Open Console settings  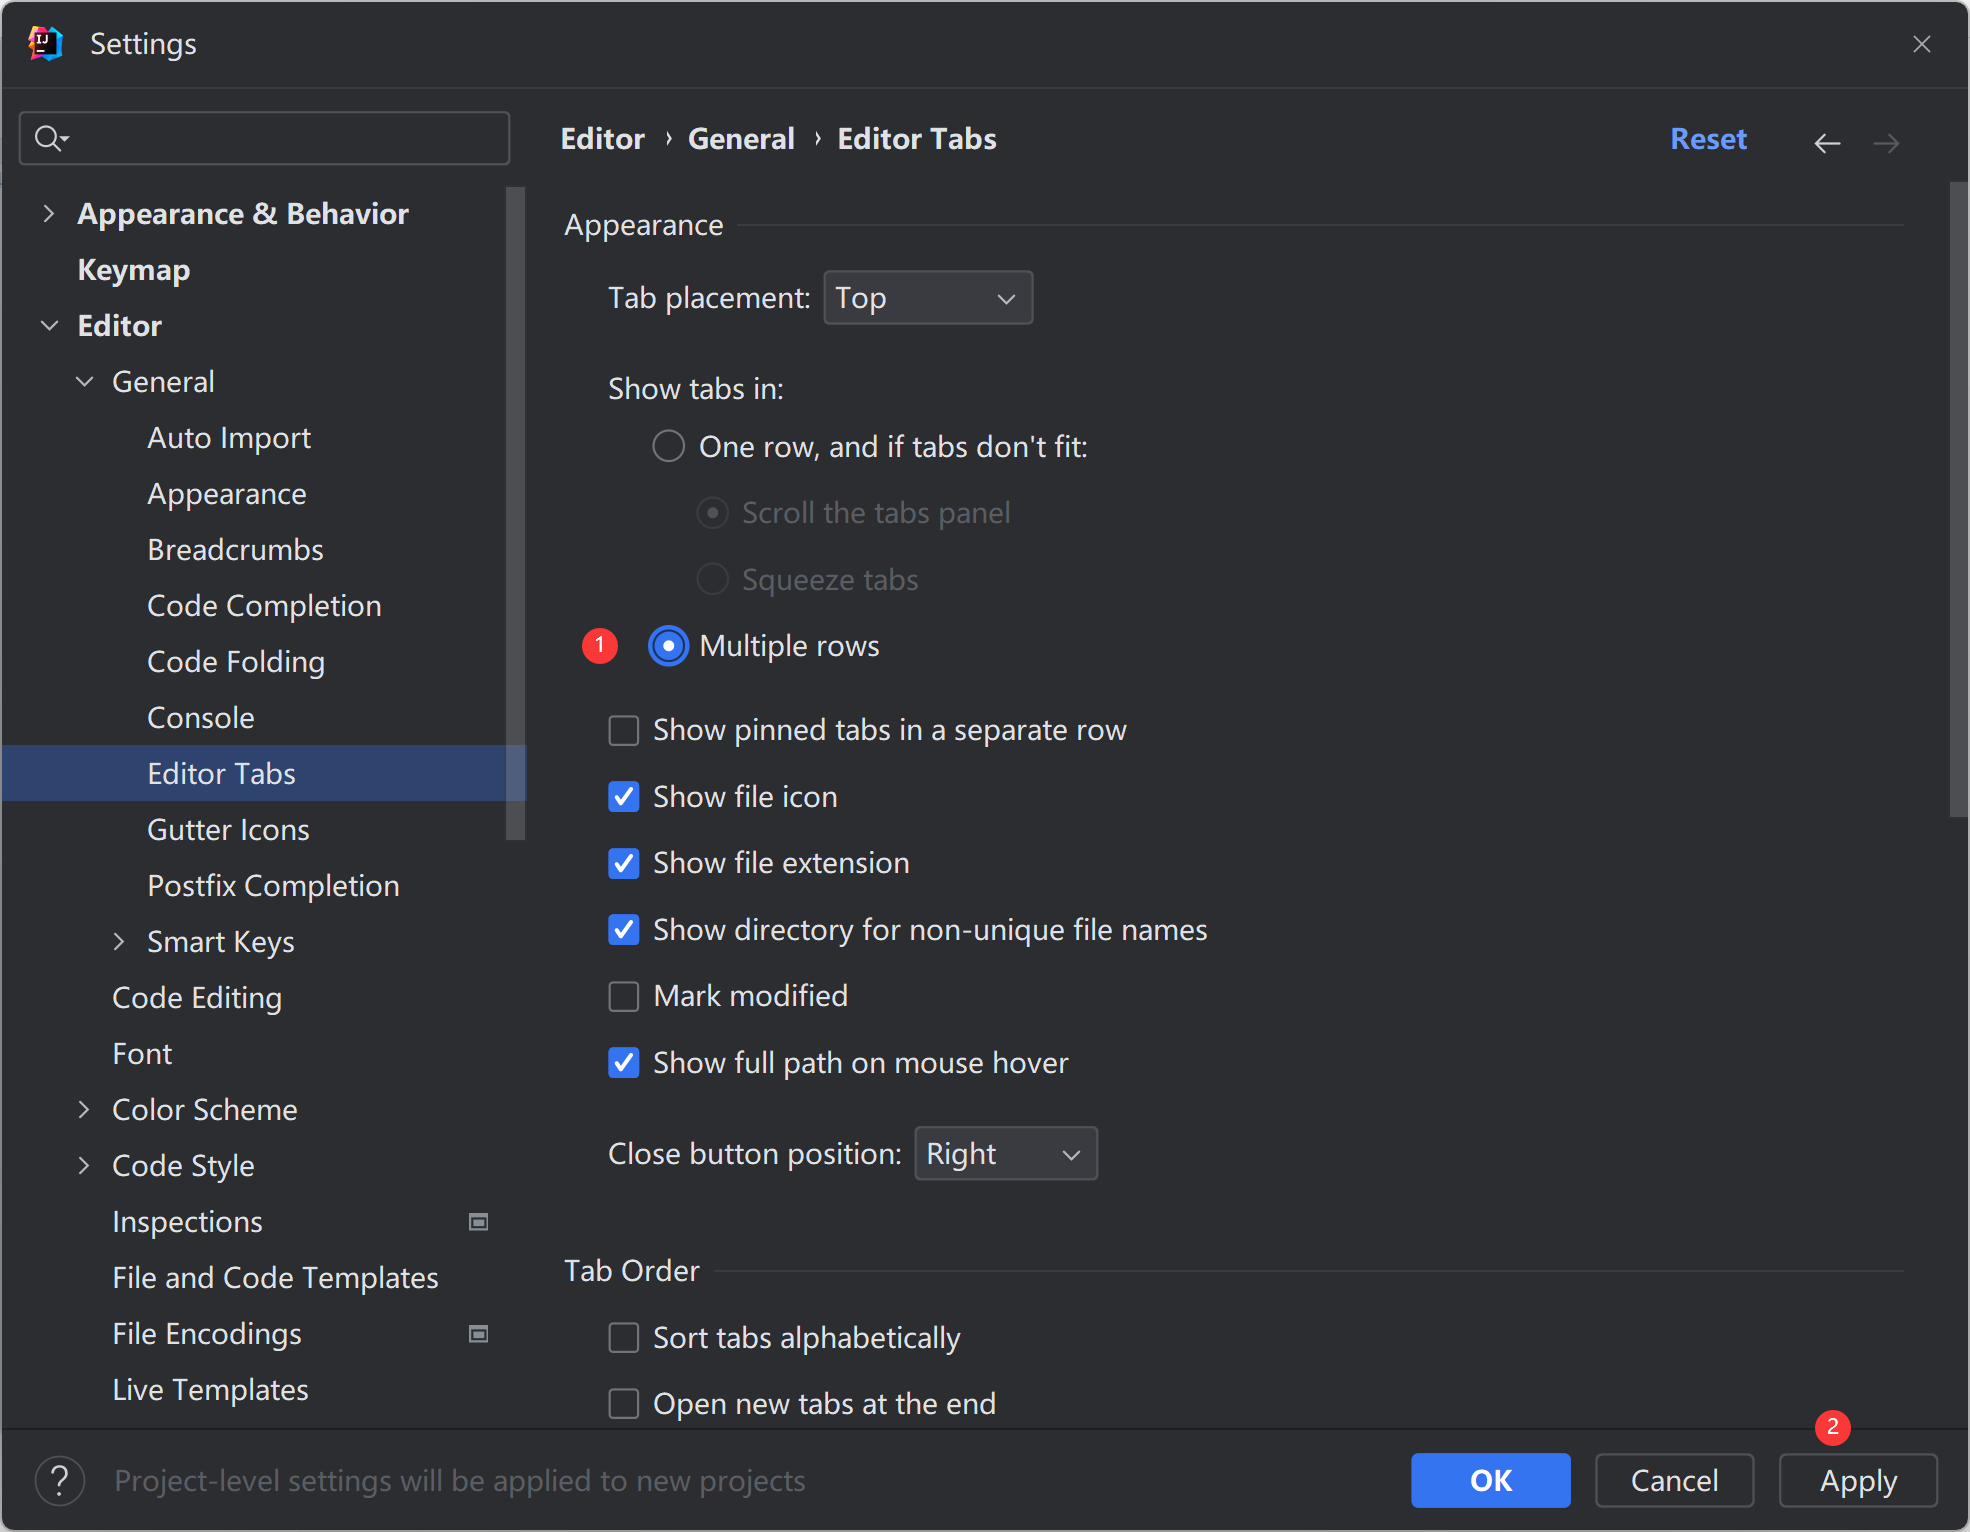click(x=201, y=718)
